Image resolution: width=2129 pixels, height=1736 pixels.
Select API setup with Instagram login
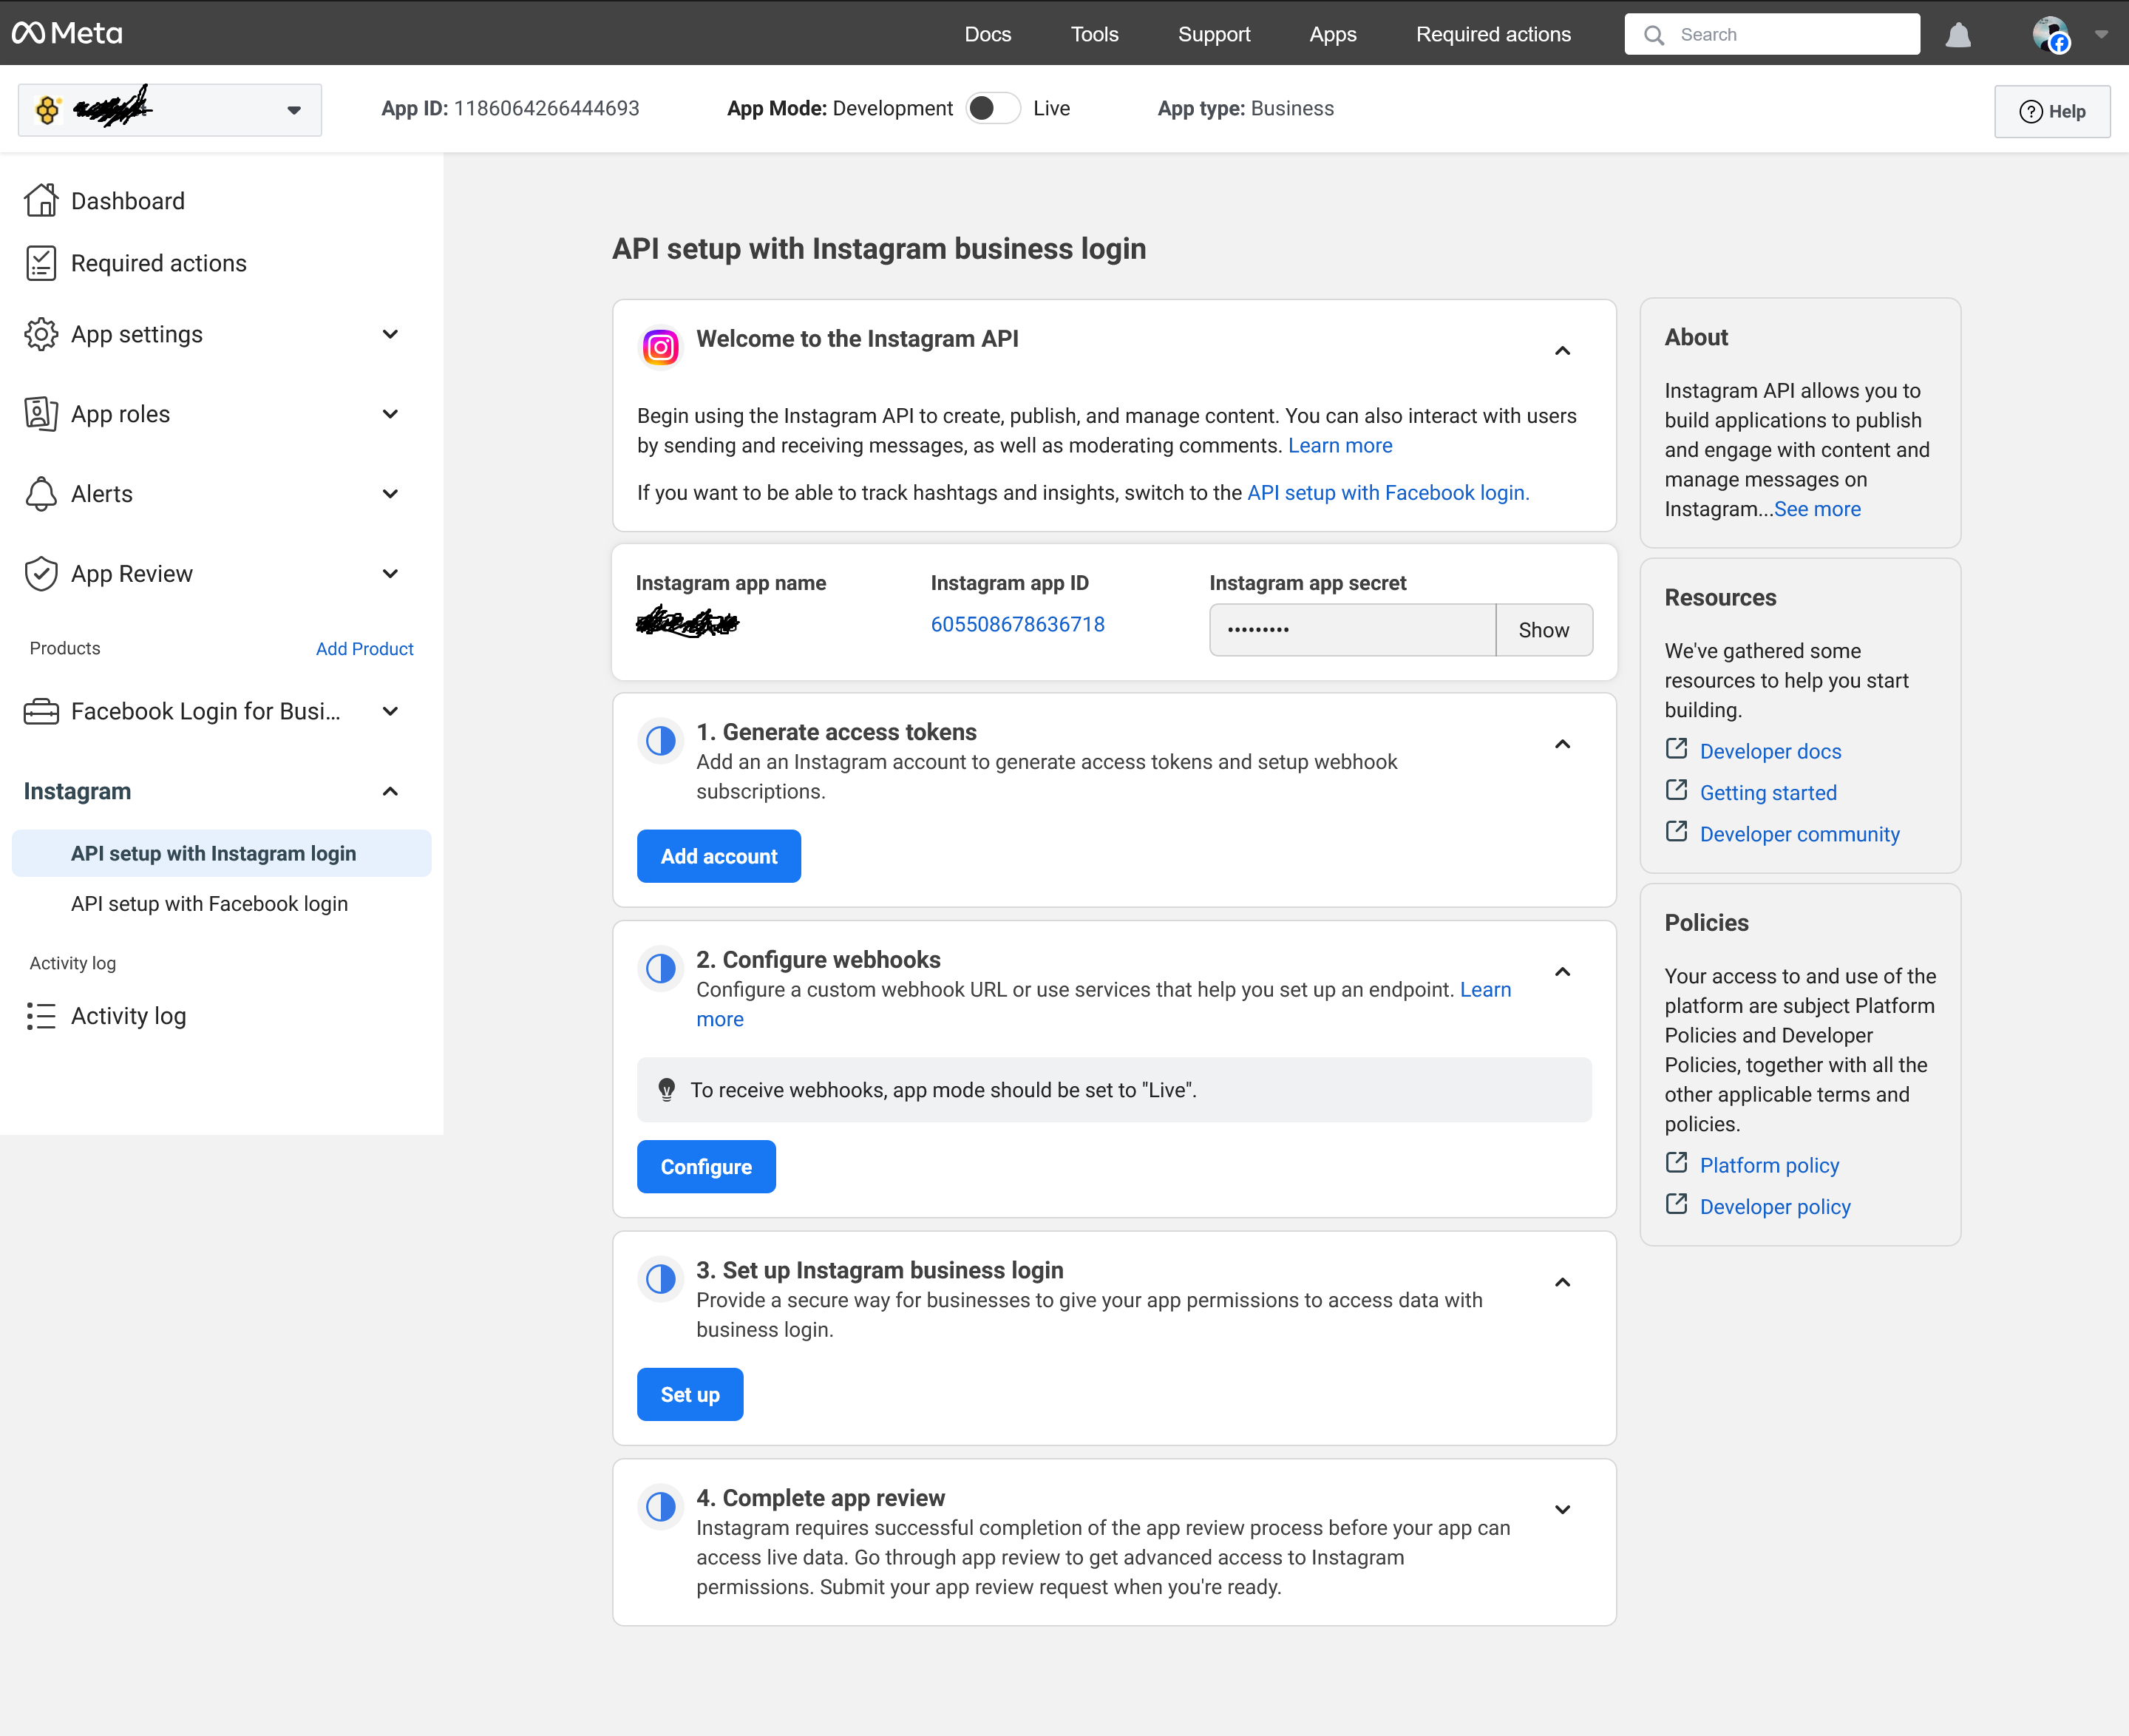pos(221,853)
